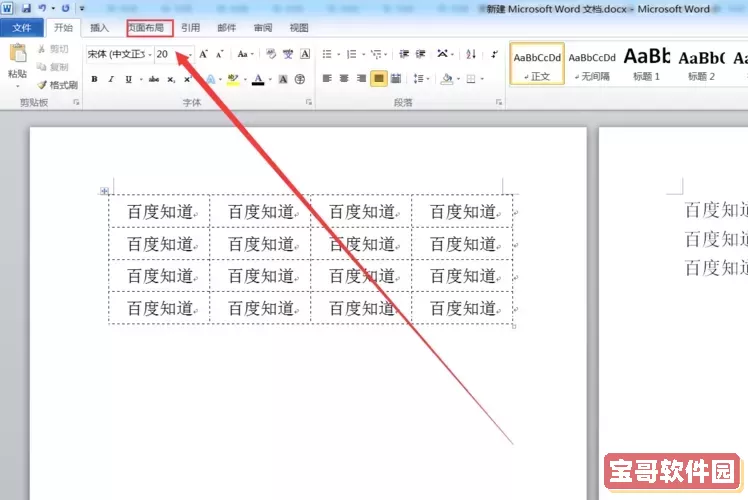
Task: Shrink font size with the A▼ icon
Action: [x=219, y=54]
